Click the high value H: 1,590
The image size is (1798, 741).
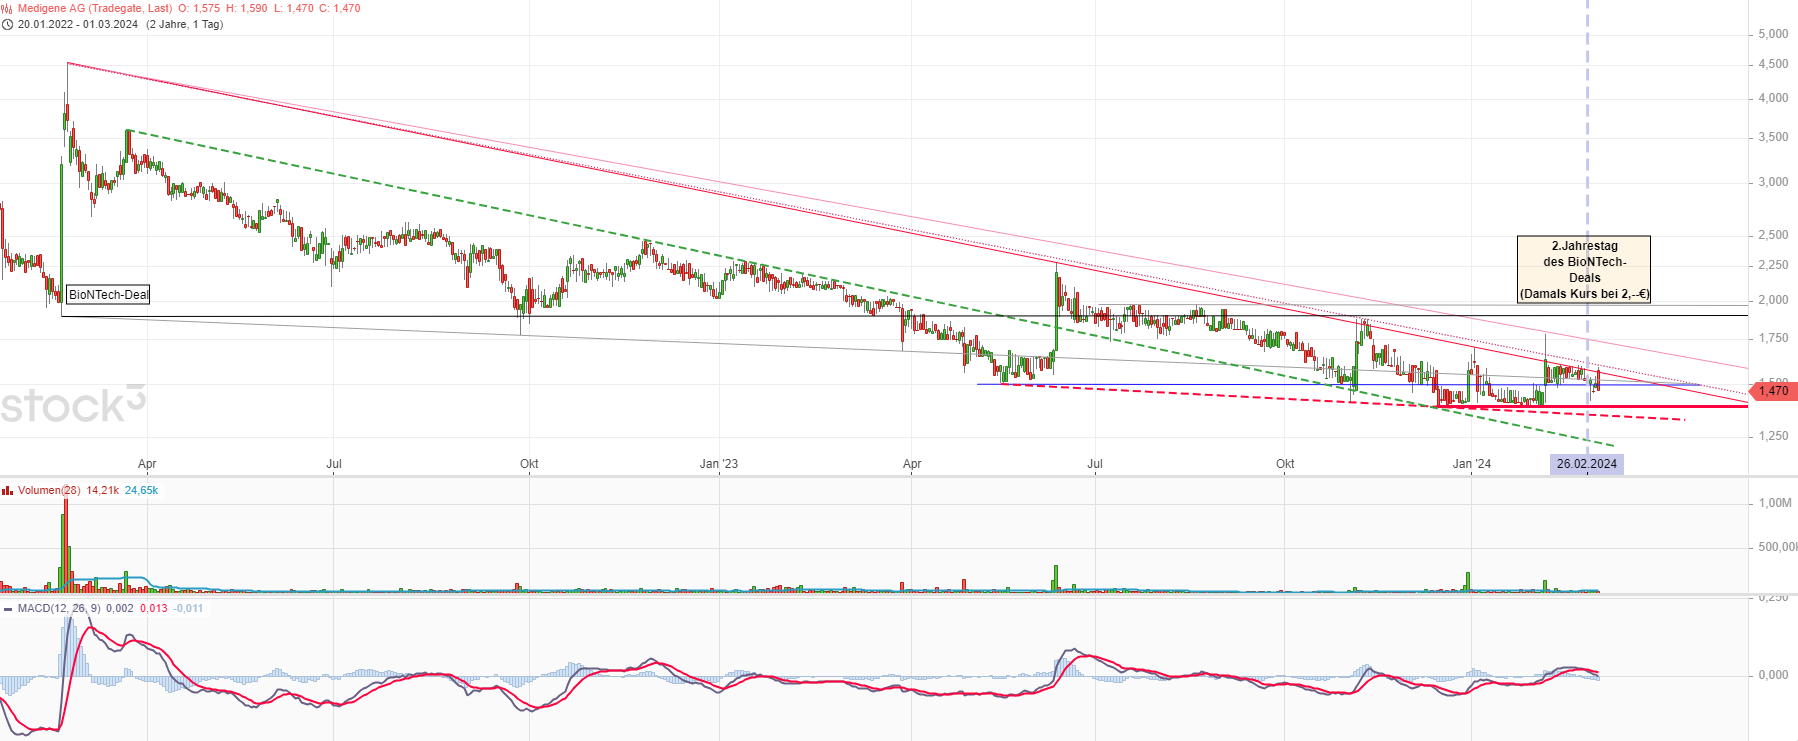(x=247, y=8)
